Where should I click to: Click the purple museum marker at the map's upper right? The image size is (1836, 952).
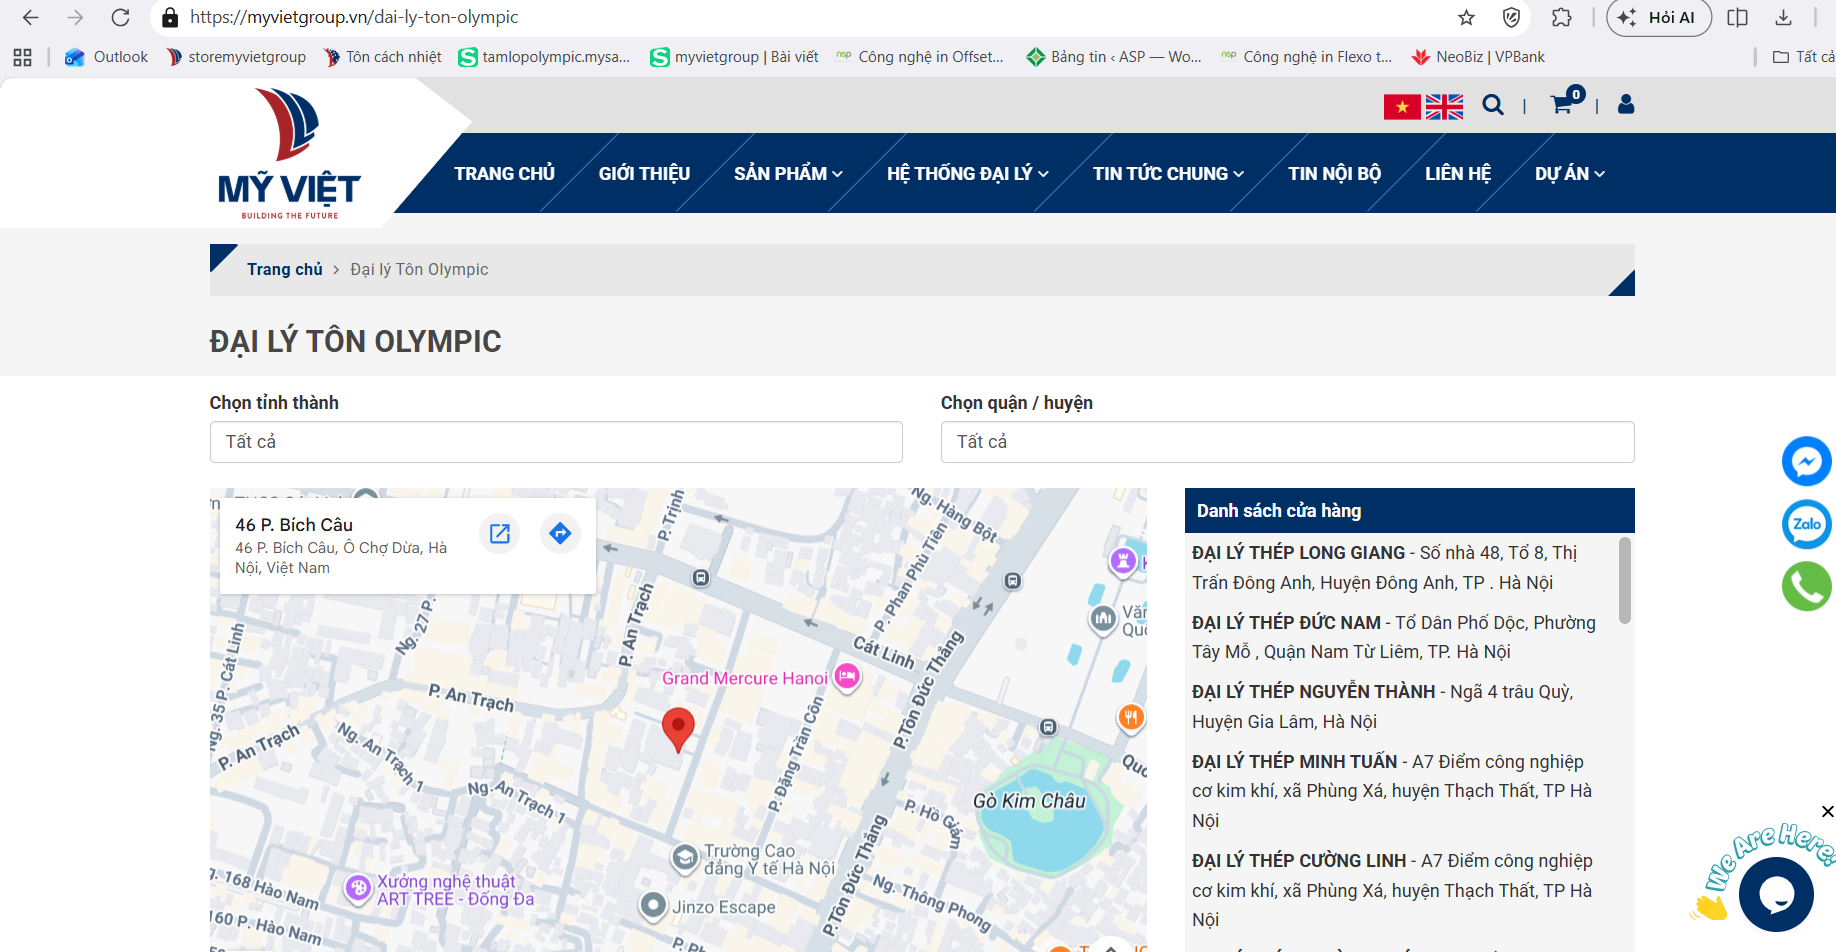coord(1123,560)
